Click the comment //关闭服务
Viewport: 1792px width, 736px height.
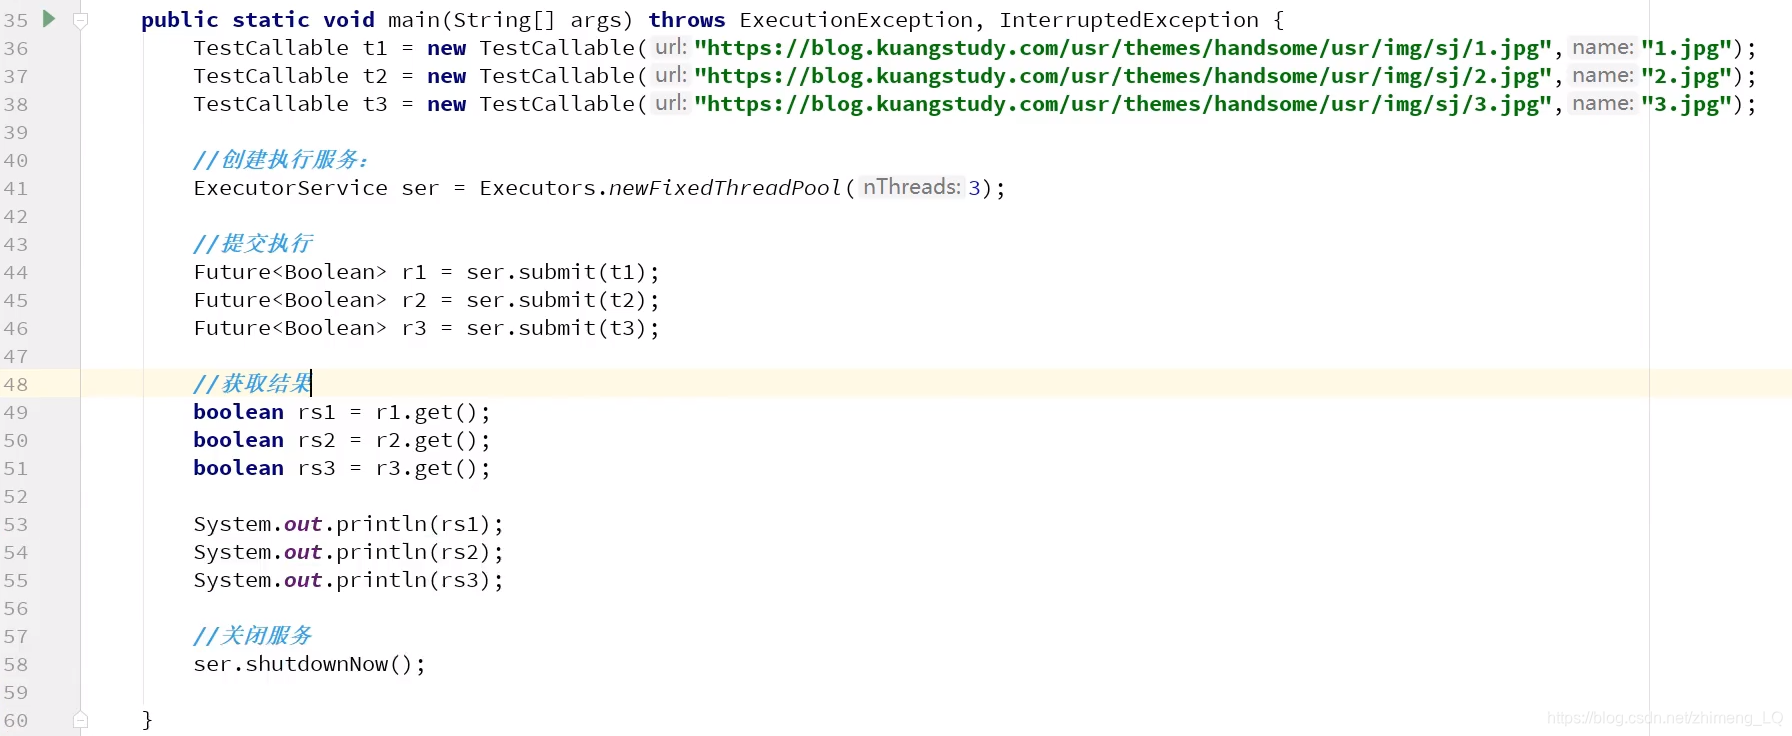click(x=253, y=636)
